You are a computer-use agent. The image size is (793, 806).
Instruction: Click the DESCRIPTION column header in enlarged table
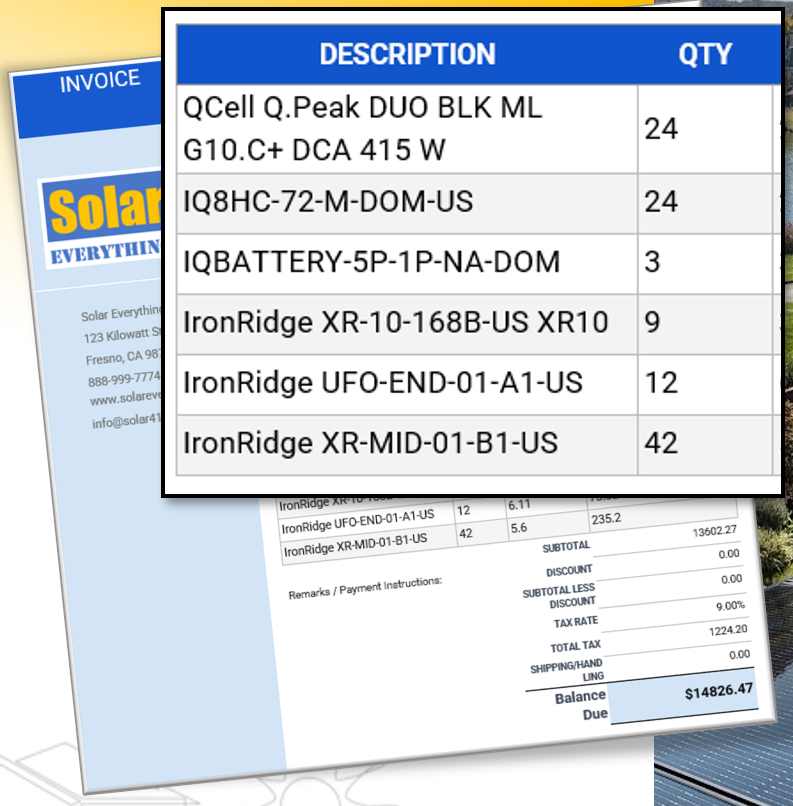[407, 54]
